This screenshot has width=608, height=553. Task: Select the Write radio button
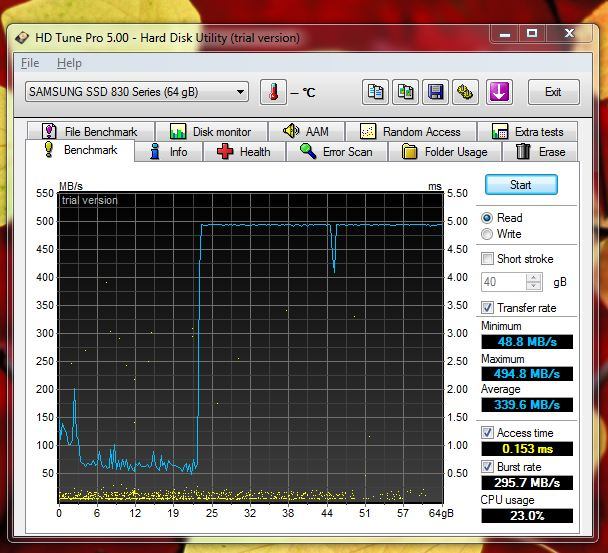[487, 234]
